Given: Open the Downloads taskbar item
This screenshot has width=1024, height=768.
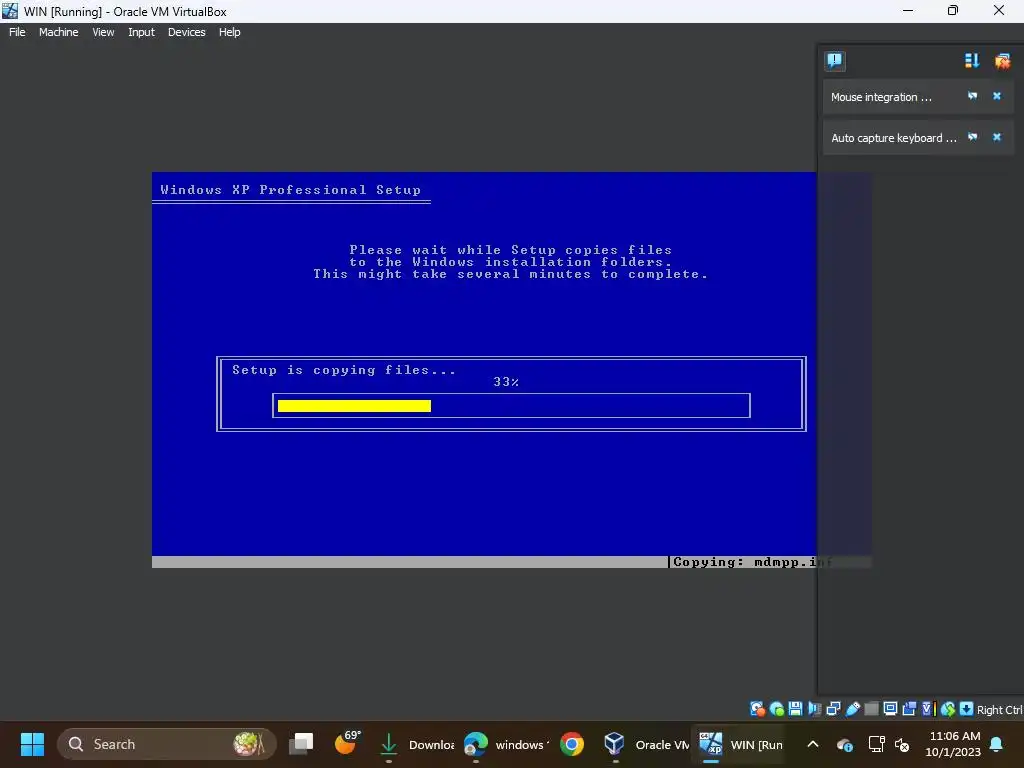Looking at the screenshot, I should click(416, 744).
